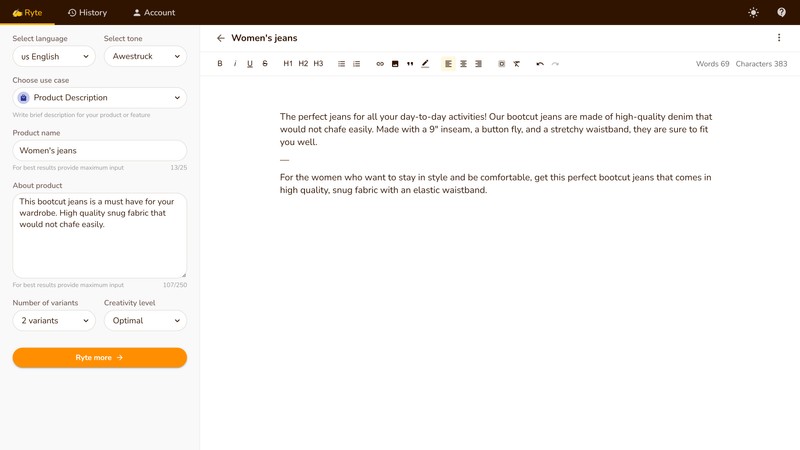The width and height of the screenshot is (800, 450).
Task: Open the Select language dropdown
Action: point(54,57)
